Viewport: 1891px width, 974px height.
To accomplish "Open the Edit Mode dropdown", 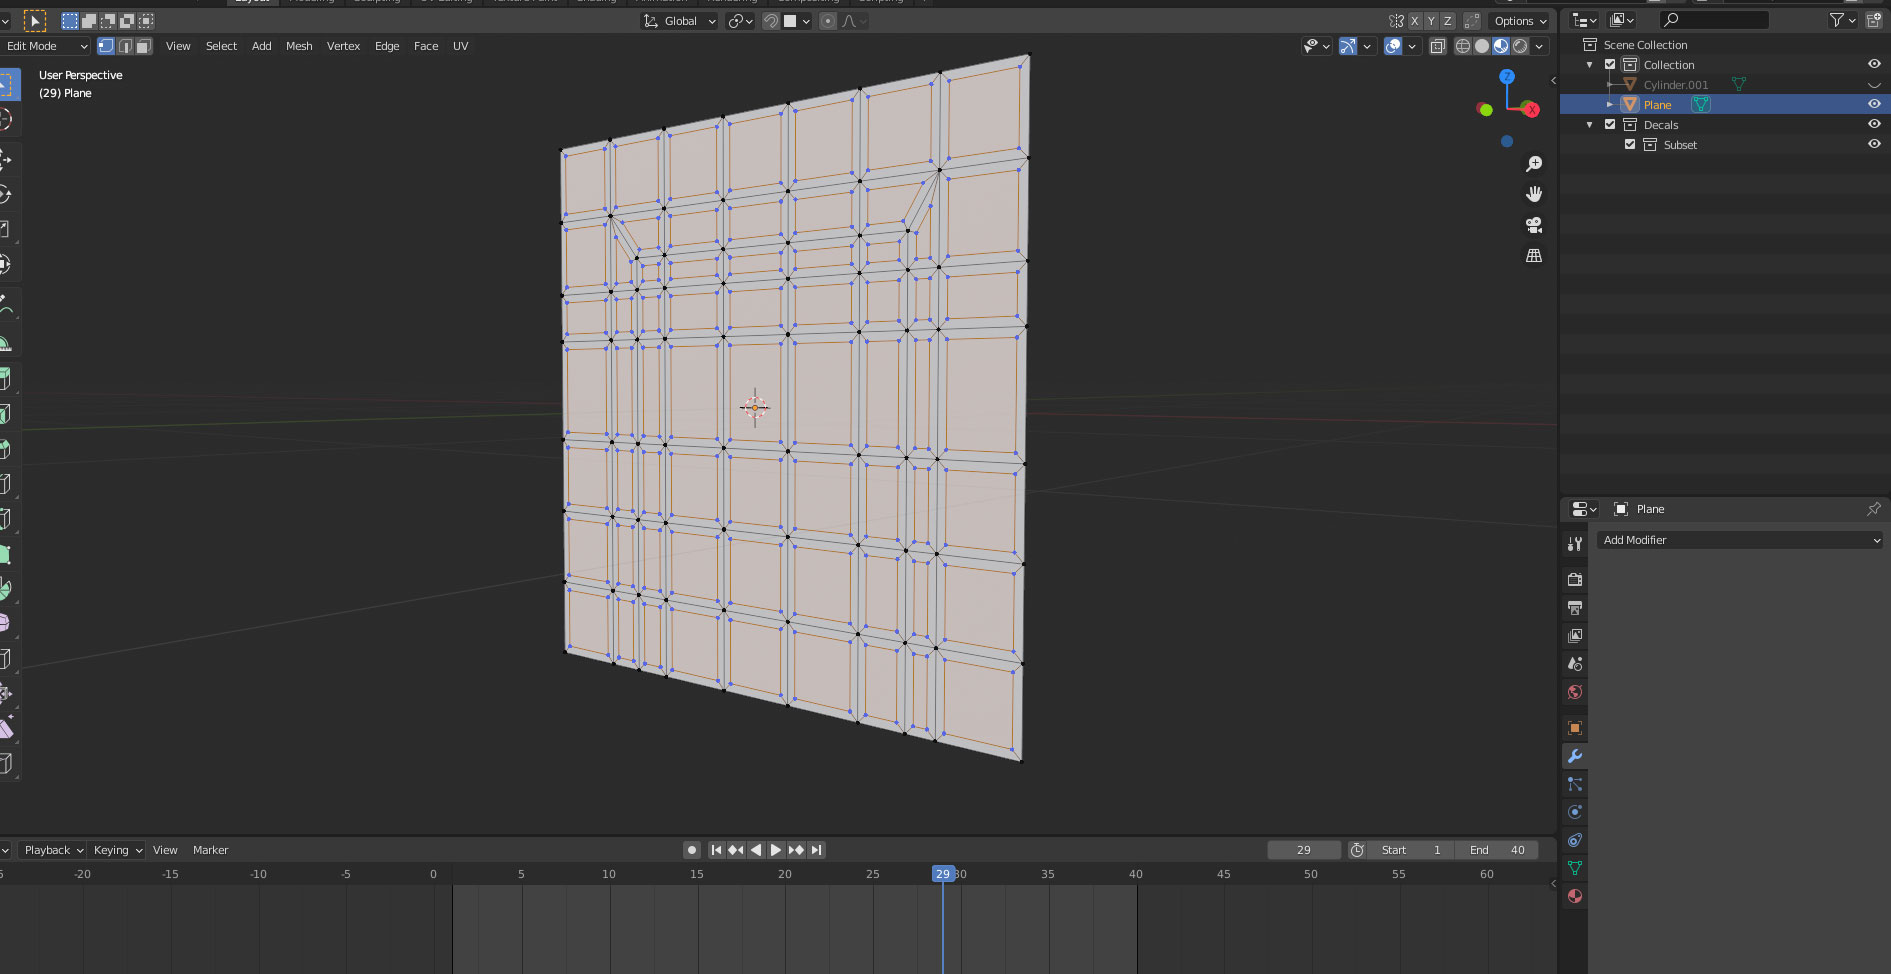I will (x=45, y=46).
